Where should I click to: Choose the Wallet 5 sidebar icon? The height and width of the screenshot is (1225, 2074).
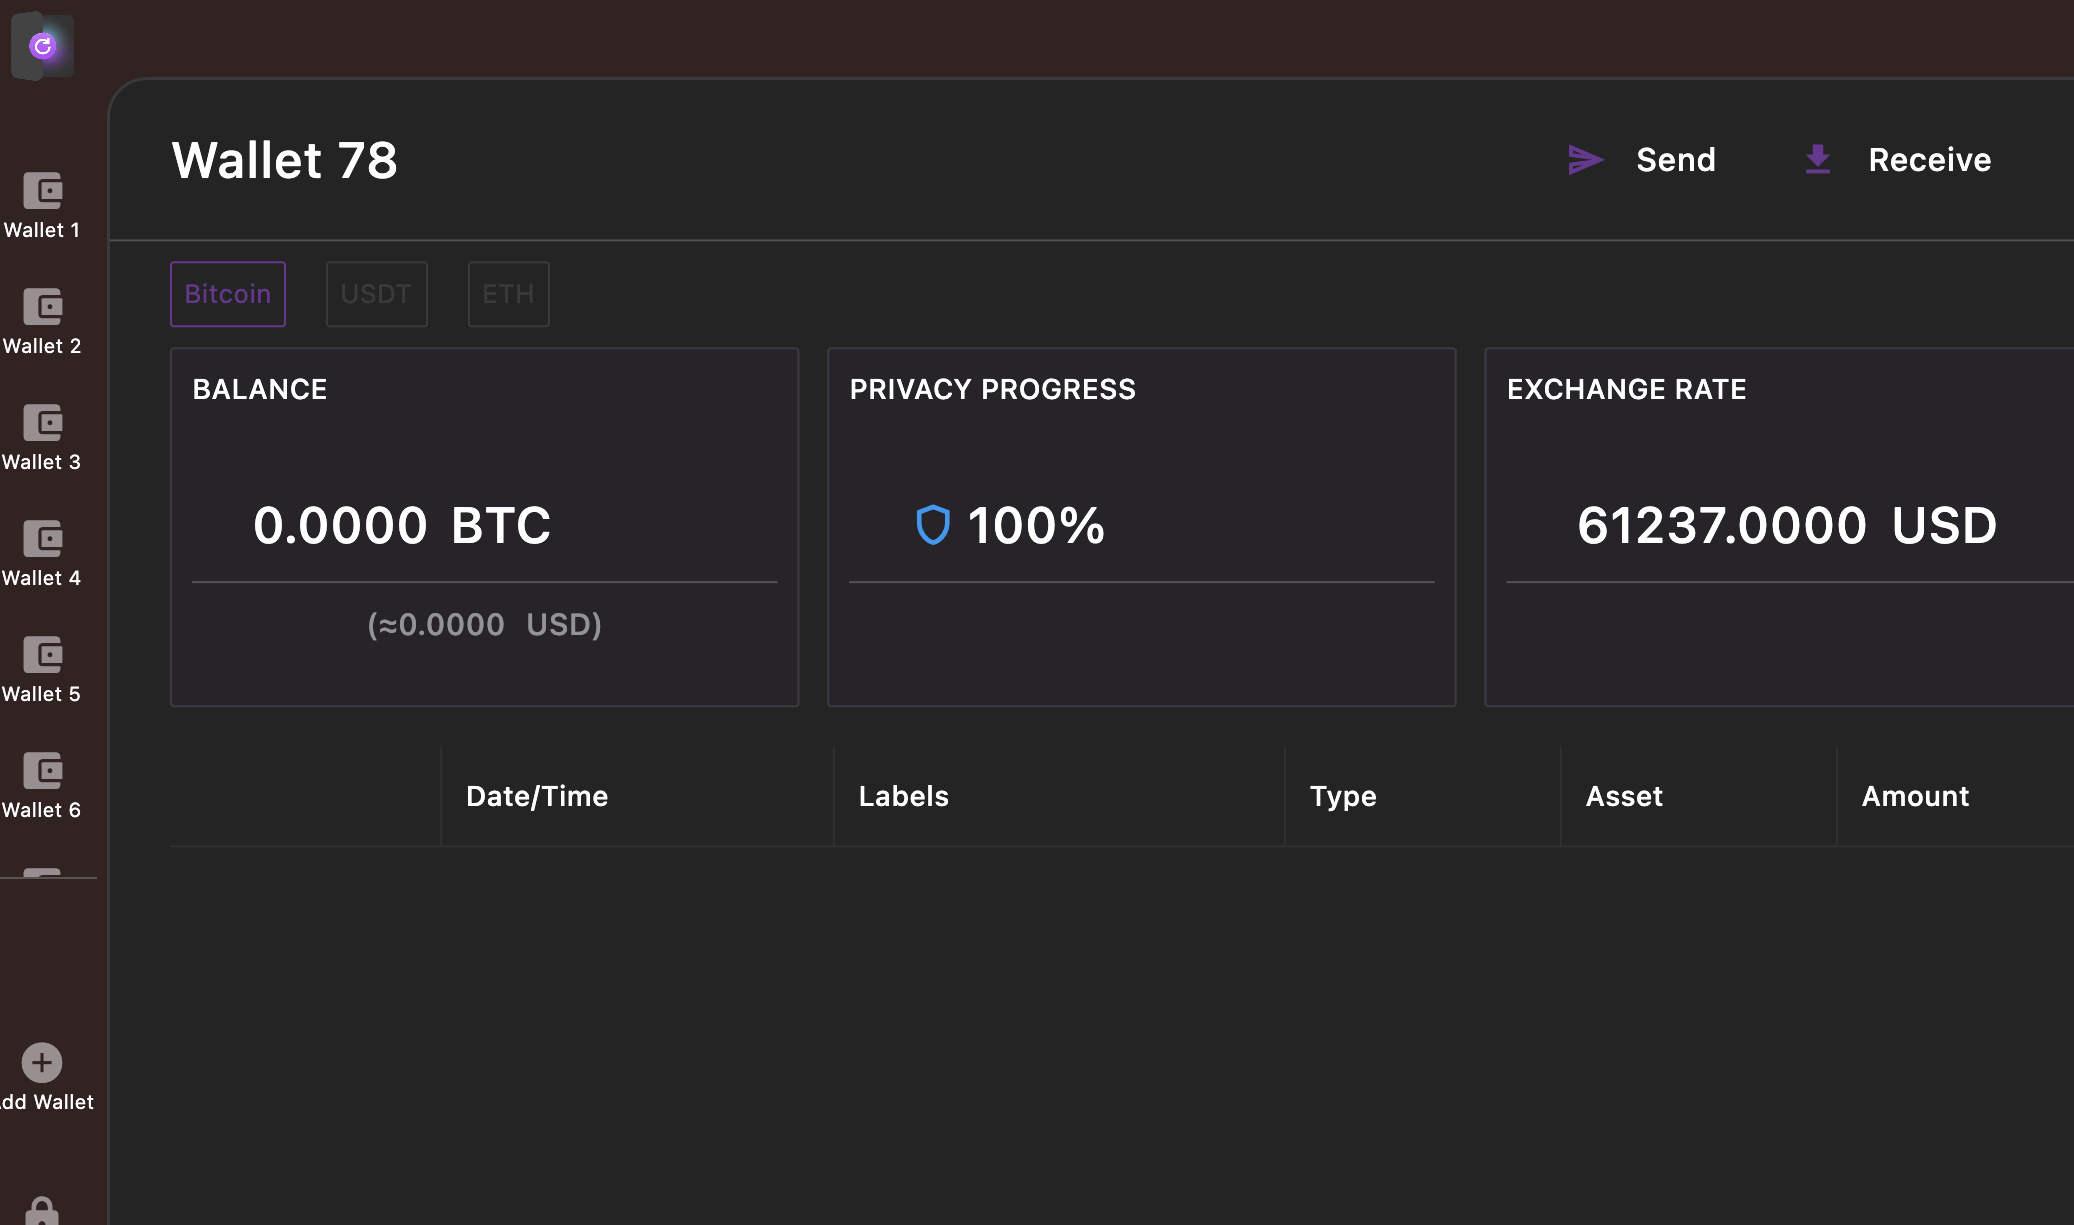(x=42, y=655)
